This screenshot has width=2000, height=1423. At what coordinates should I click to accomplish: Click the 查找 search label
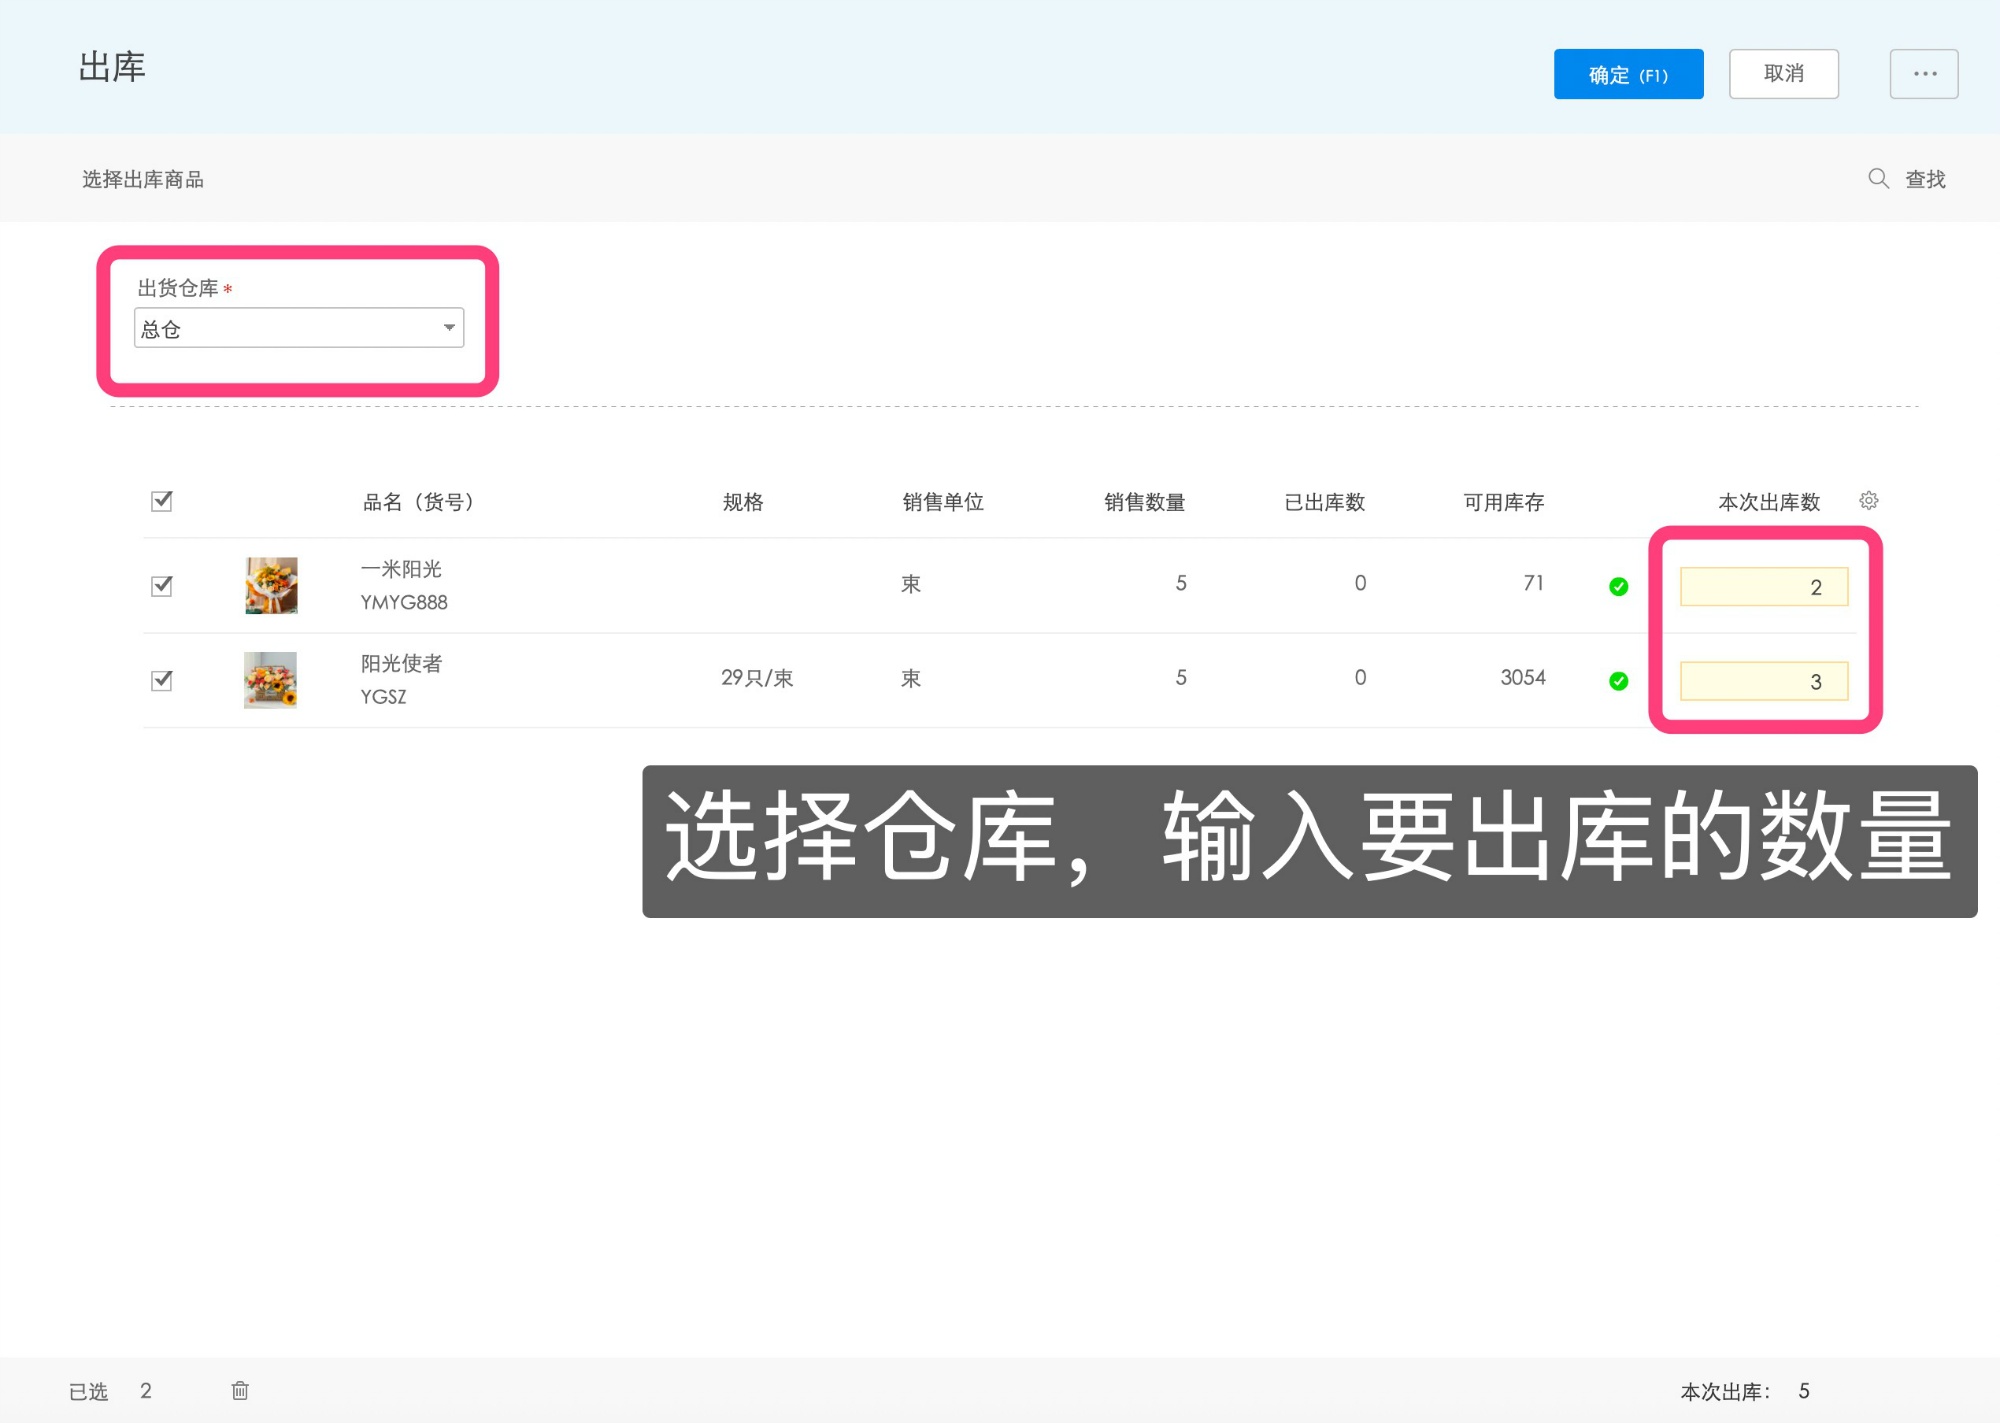[1925, 179]
